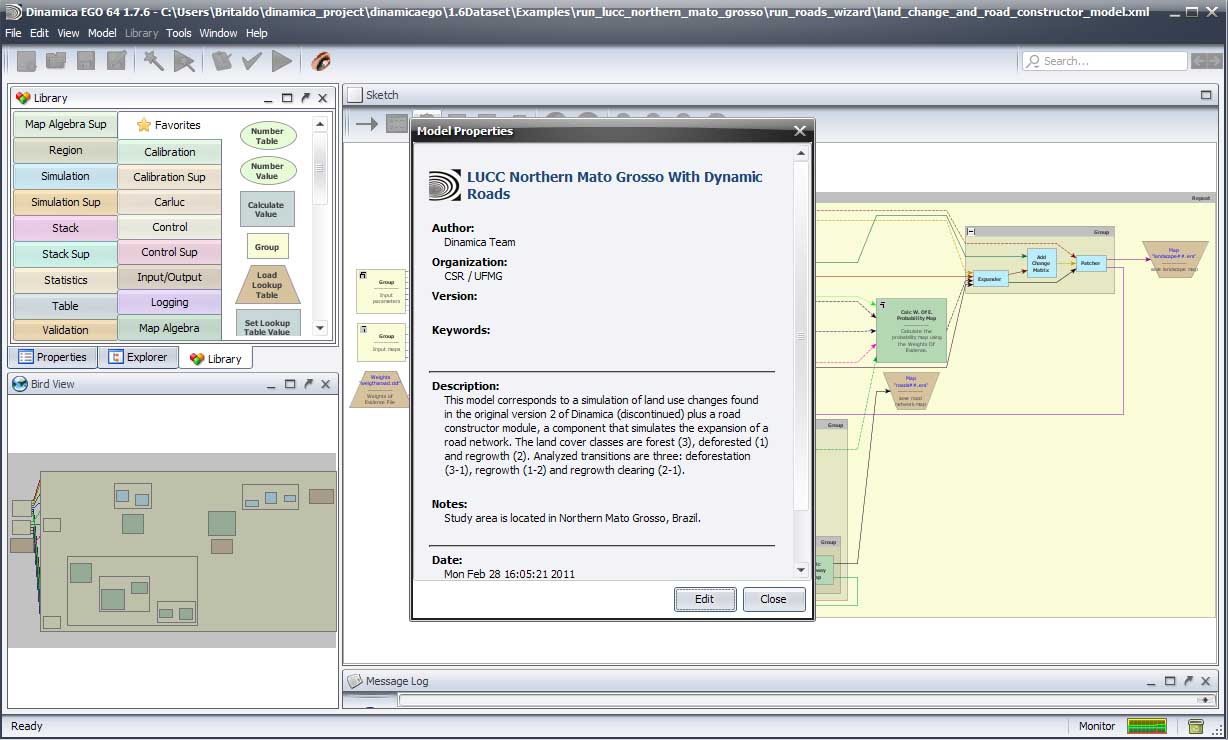Open the File menu
Viewport: 1228px width, 740px height.
tap(13, 33)
